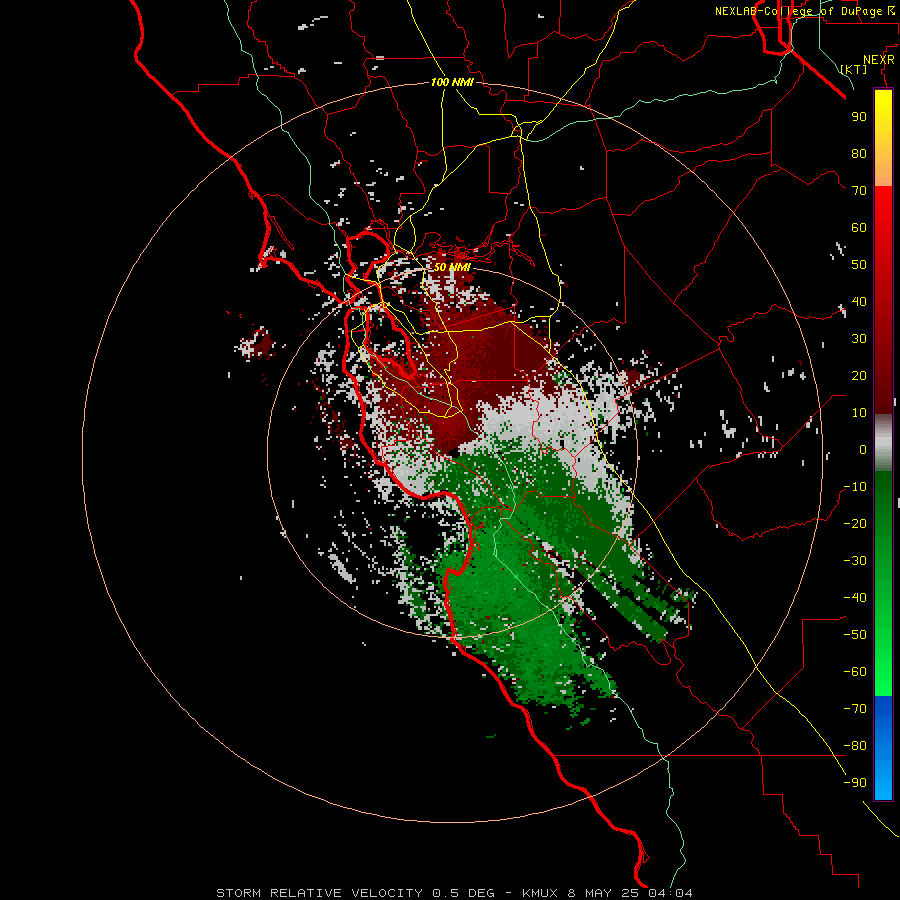The image size is (900, 900).
Task: Click the 0 value on velocity scale
Action: pyautogui.click(x=863, y=449)
